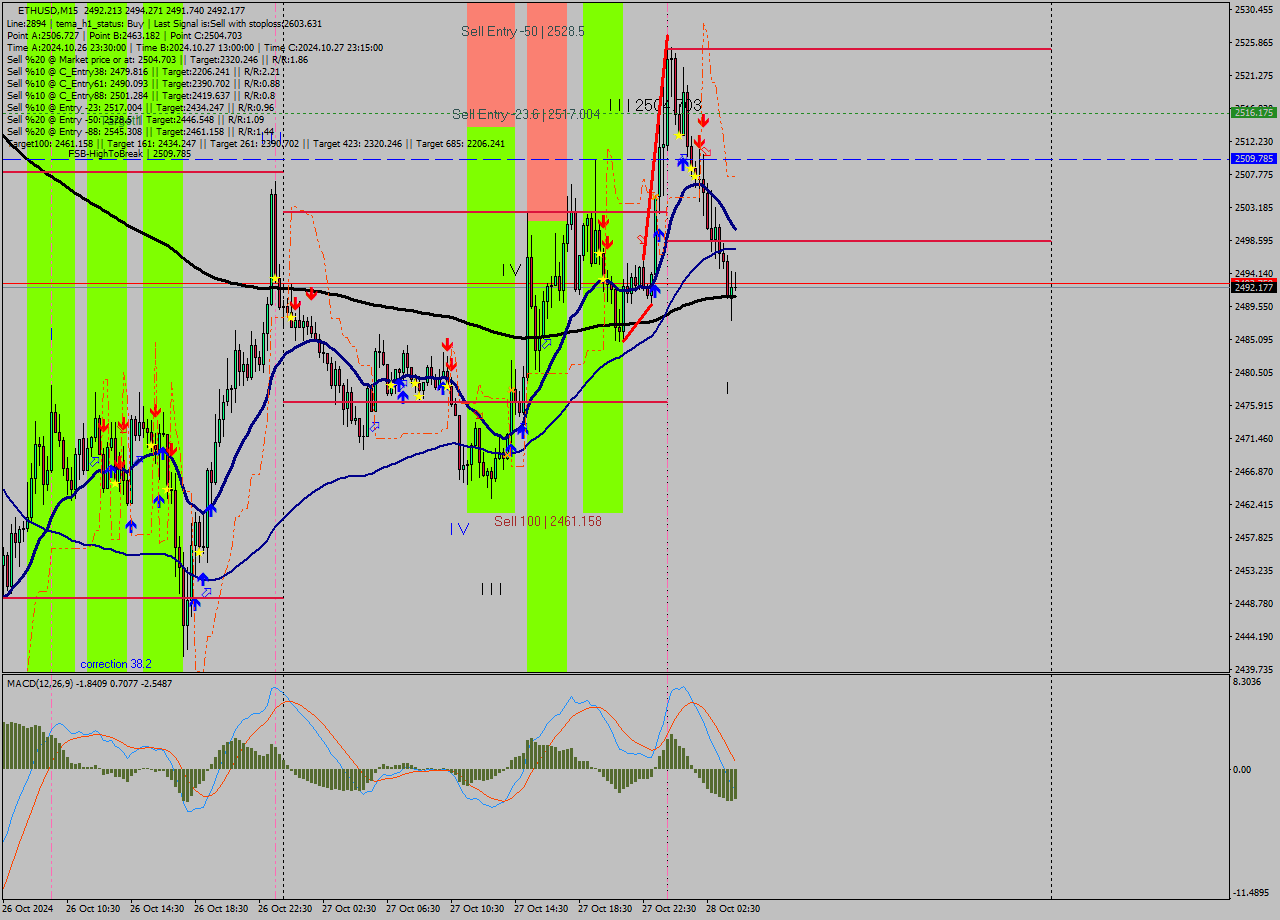Click the blue 2509.785 price tag
The width and height of the screenshot is (1280, 920).
[1254, 158]
